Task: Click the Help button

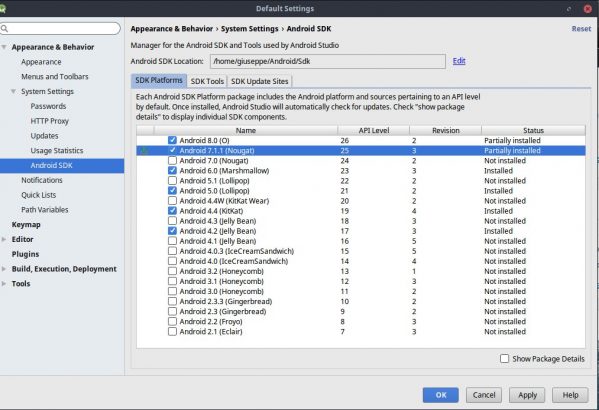Action: [x=570, y=395]
